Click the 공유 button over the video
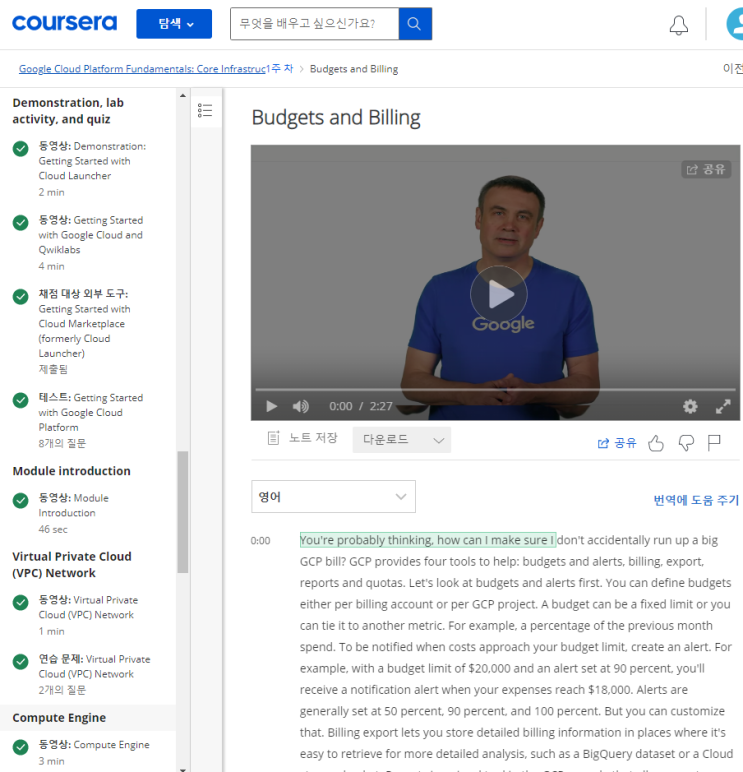 [706, 169]
